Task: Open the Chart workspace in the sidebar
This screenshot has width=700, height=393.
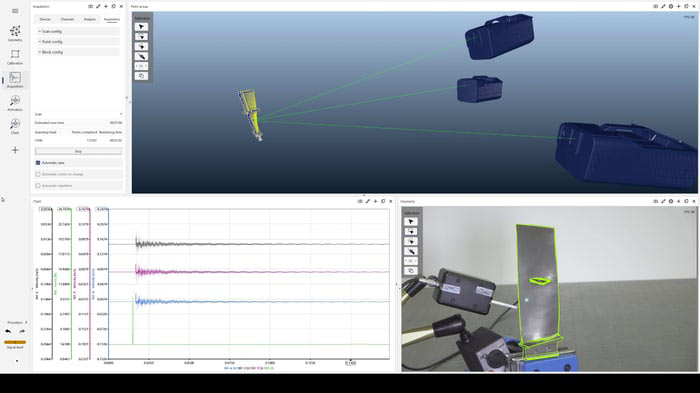Action: click(15, 126)
